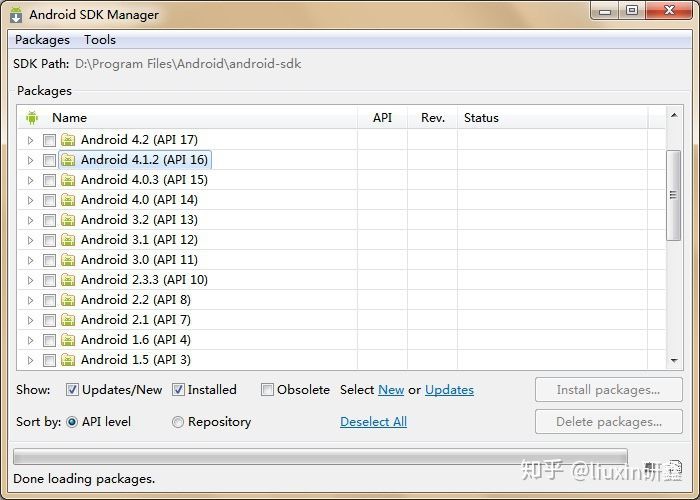
Task: Expand the Android 3.1 (API 12) node
Action: (30, 241)
